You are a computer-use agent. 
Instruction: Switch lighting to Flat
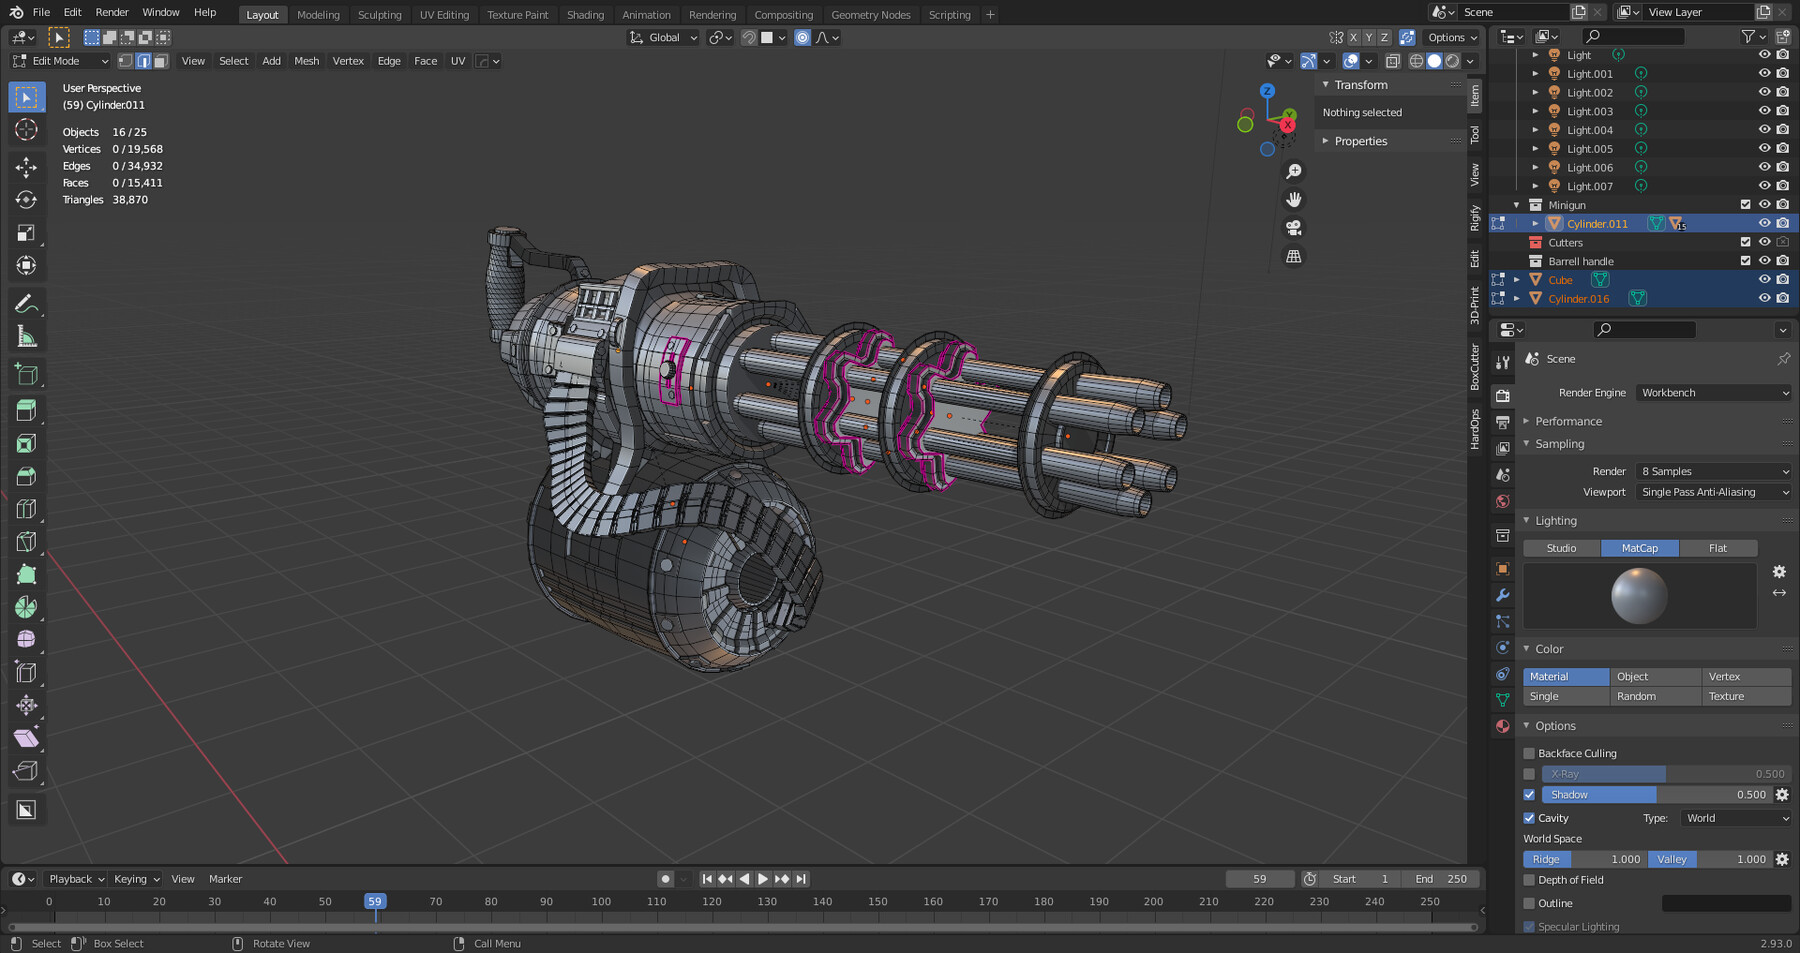point(1717,548)
